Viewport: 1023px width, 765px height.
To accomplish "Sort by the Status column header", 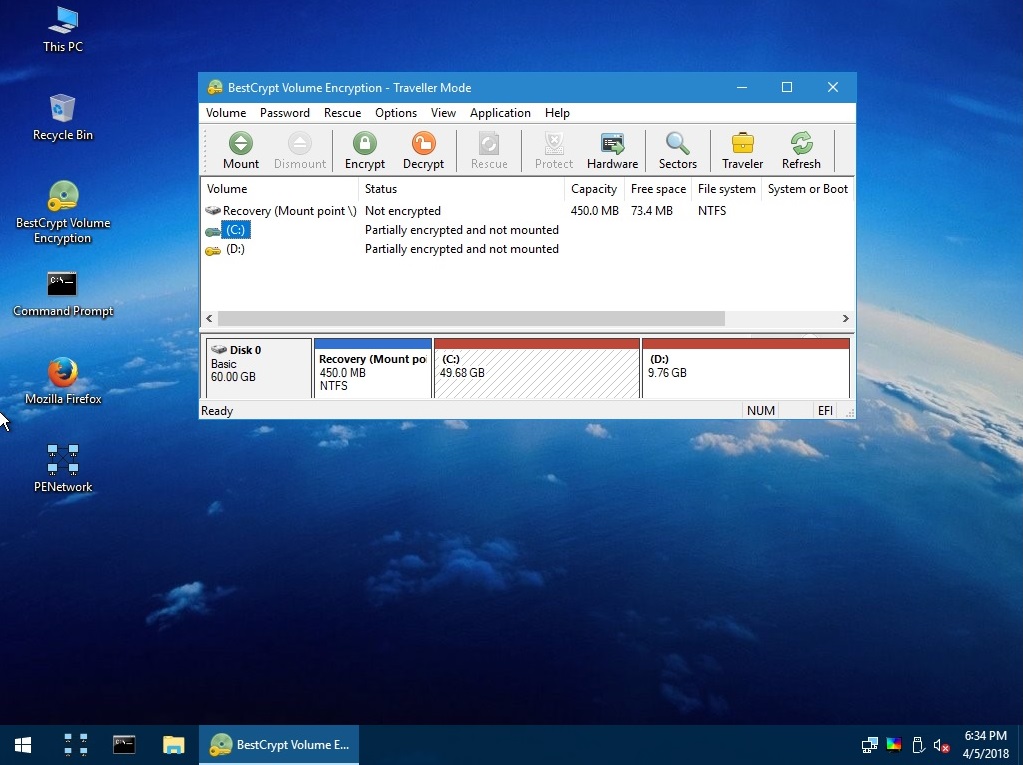I will coord(461,189).
